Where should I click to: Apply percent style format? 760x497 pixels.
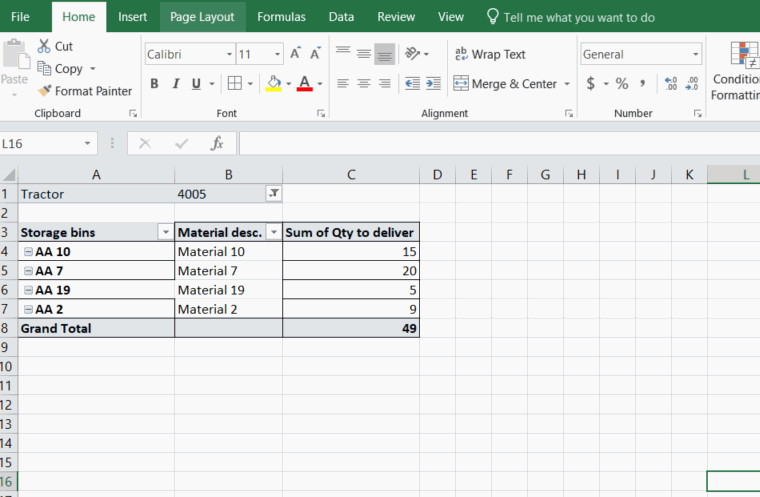(622, 84)
